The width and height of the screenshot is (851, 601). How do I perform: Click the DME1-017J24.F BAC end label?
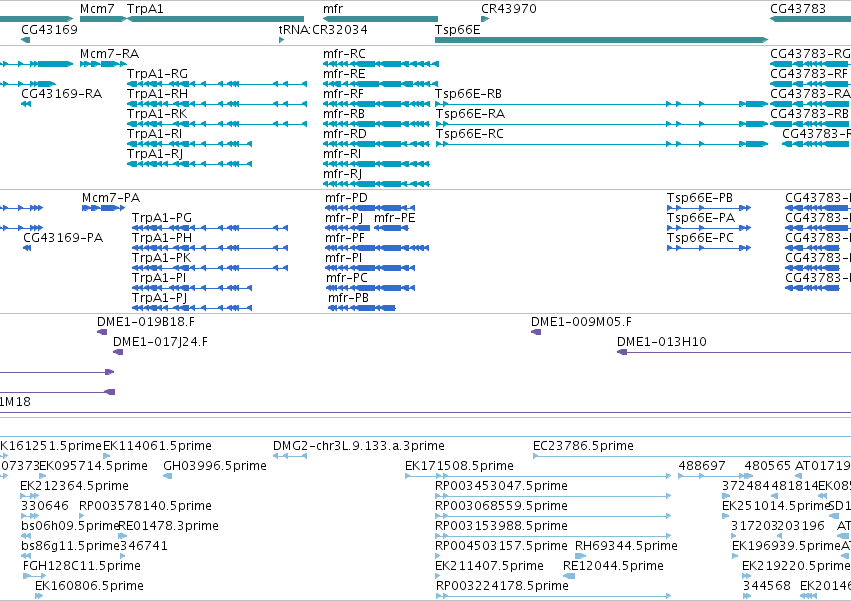click(160, 342)
